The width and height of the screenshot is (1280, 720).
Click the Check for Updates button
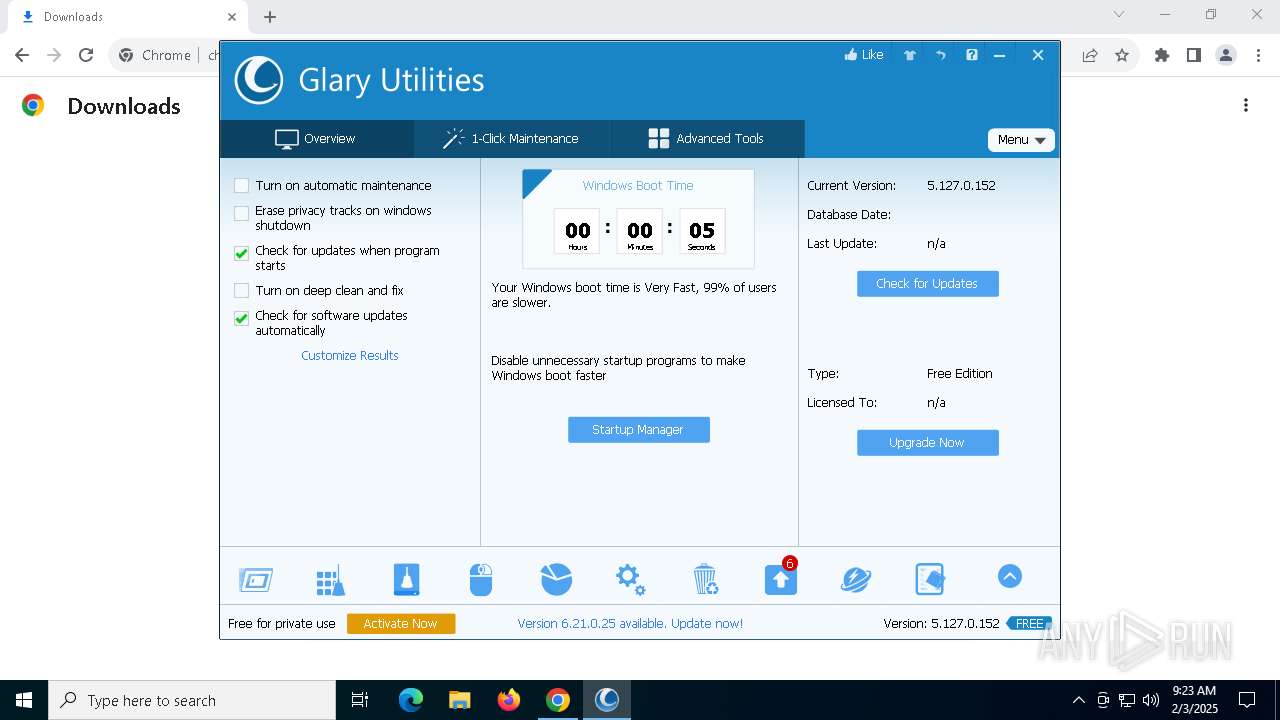coord(927,283)
